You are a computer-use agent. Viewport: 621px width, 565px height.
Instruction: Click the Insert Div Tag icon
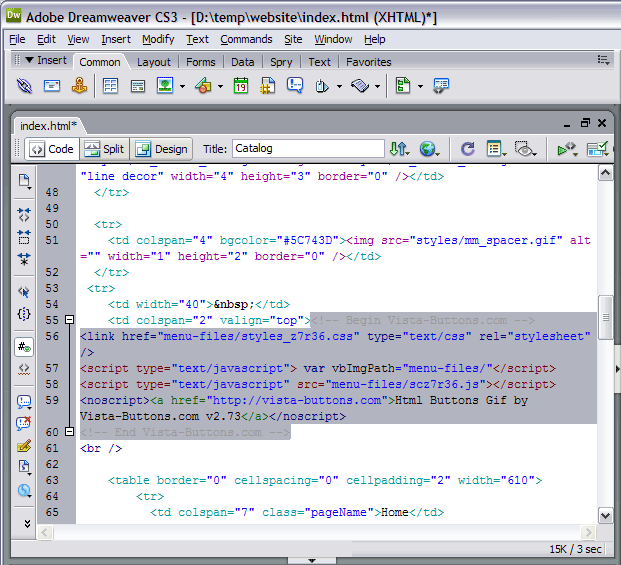click(x=137, y=86)
